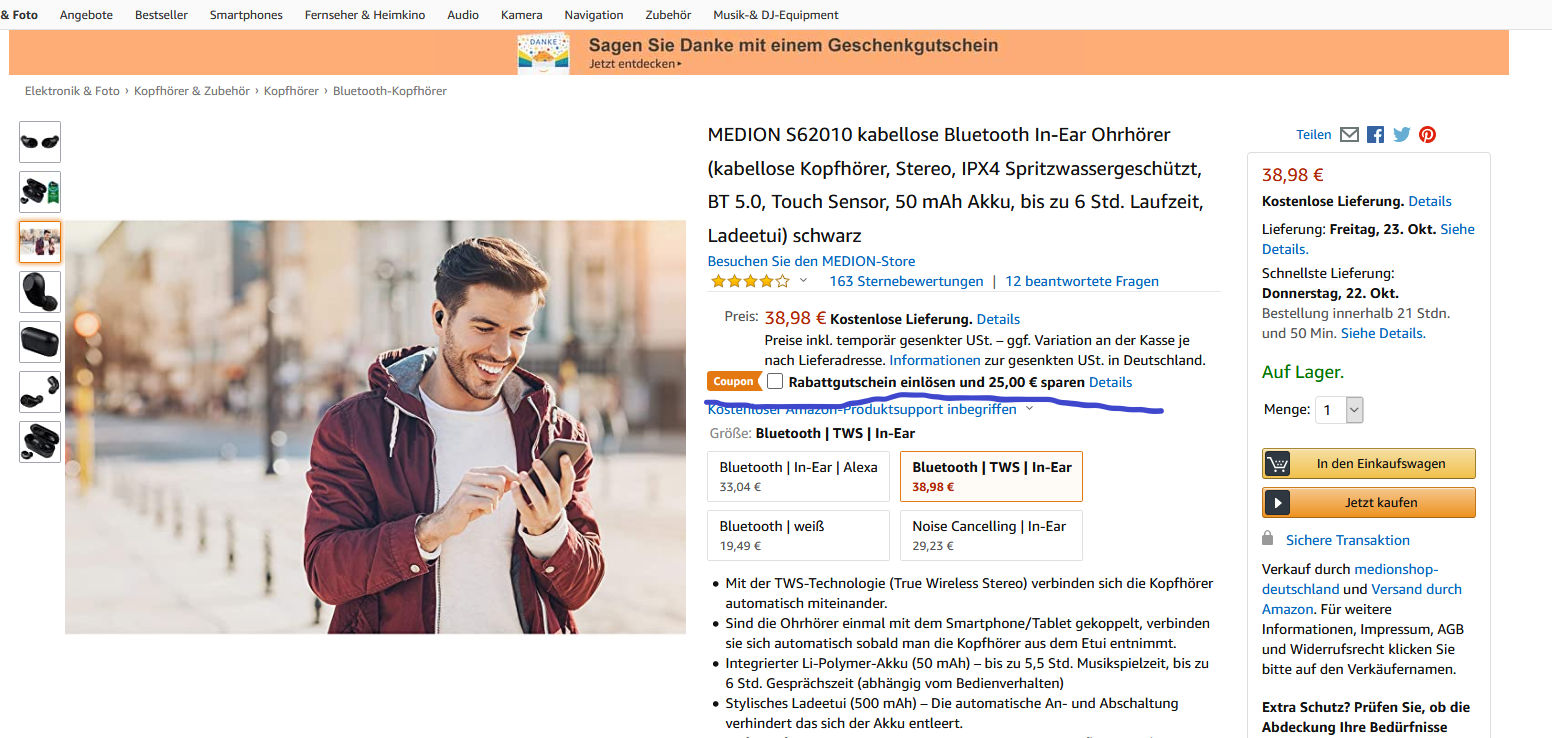Open Musik- & DJ-Equipment menu item

(775, 15)
